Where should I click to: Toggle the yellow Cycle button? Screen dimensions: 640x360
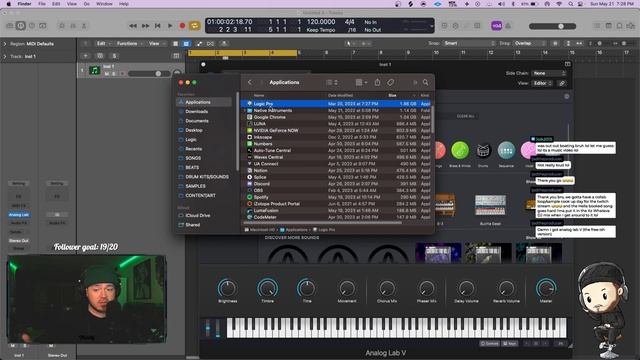point(195,26)
